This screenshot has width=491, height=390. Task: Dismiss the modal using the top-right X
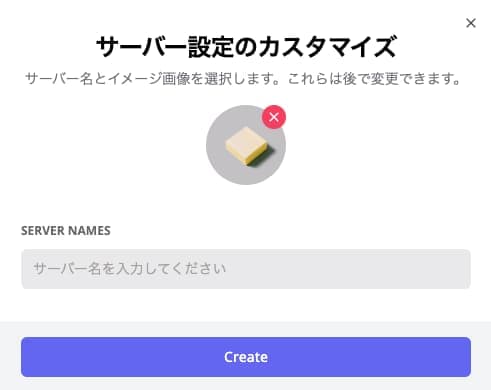[471, 23]
